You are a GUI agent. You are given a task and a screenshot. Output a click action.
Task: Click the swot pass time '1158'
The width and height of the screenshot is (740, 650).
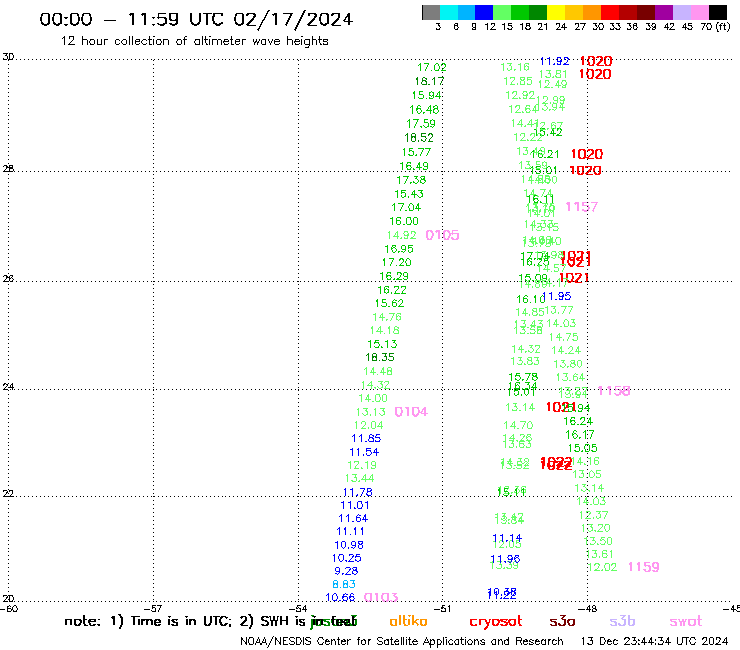(614, 391)
